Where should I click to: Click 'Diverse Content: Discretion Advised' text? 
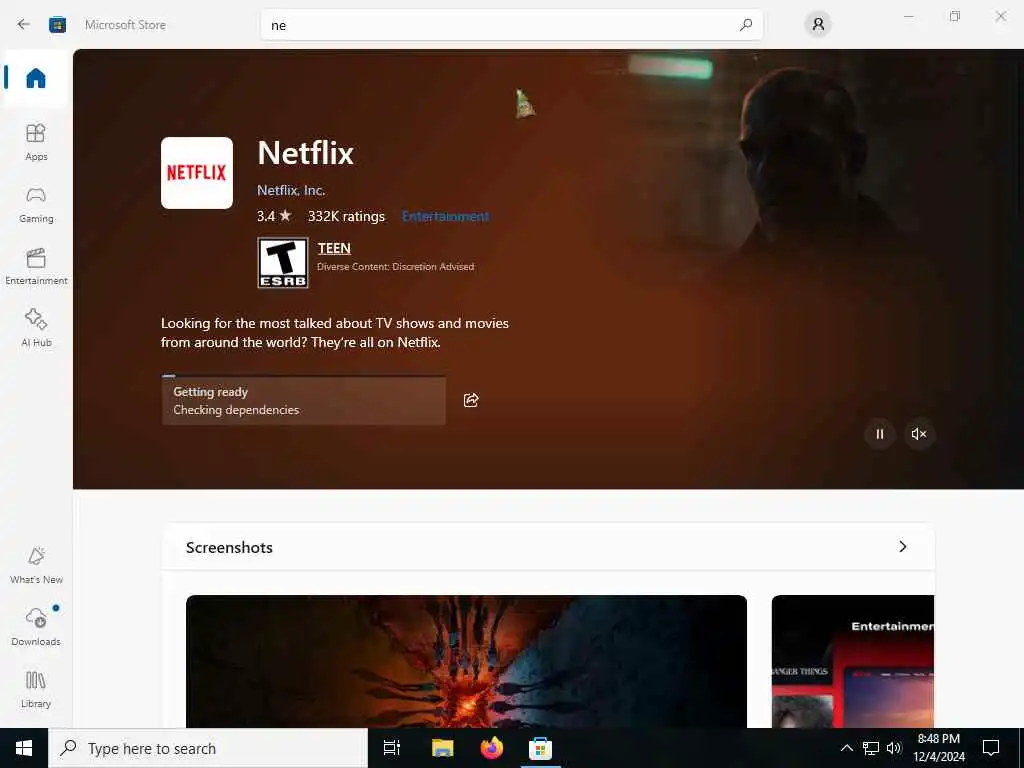(396, 266)
